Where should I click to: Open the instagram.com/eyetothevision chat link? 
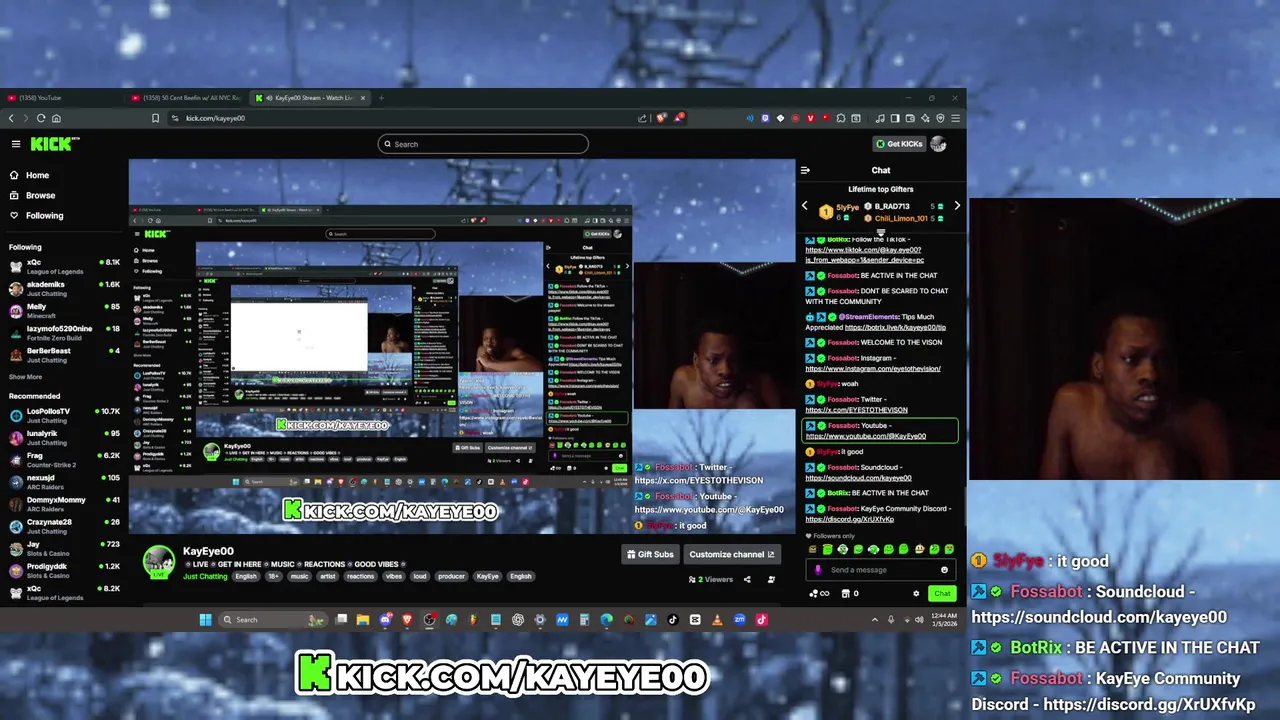[x=873, y=368]
